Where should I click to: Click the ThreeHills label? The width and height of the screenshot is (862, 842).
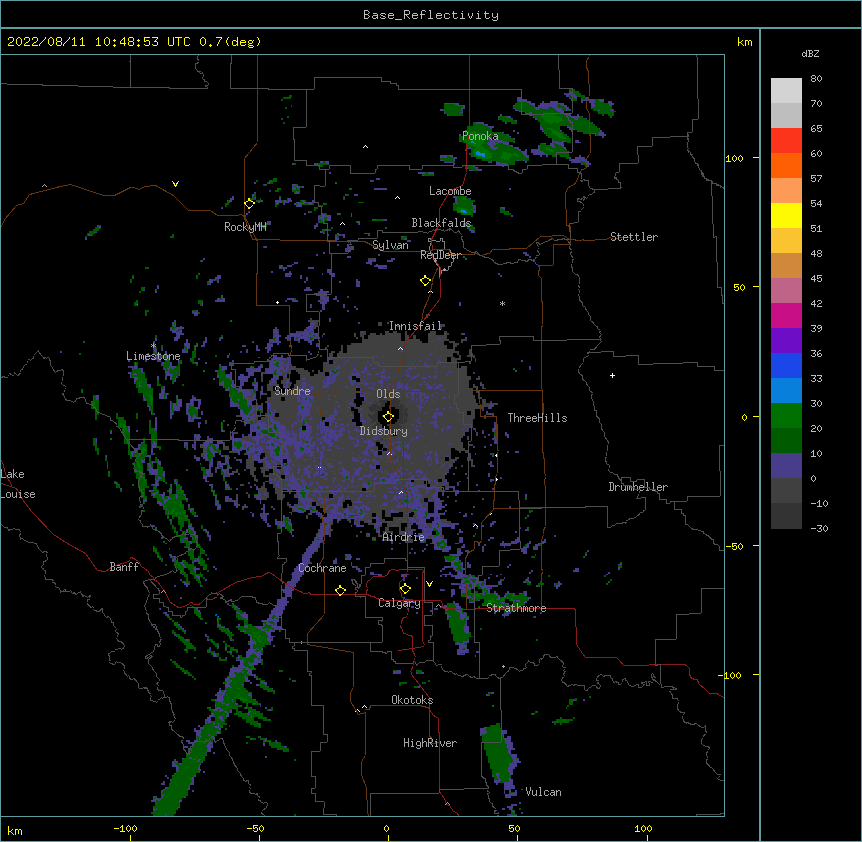click(x=537, y=418)
